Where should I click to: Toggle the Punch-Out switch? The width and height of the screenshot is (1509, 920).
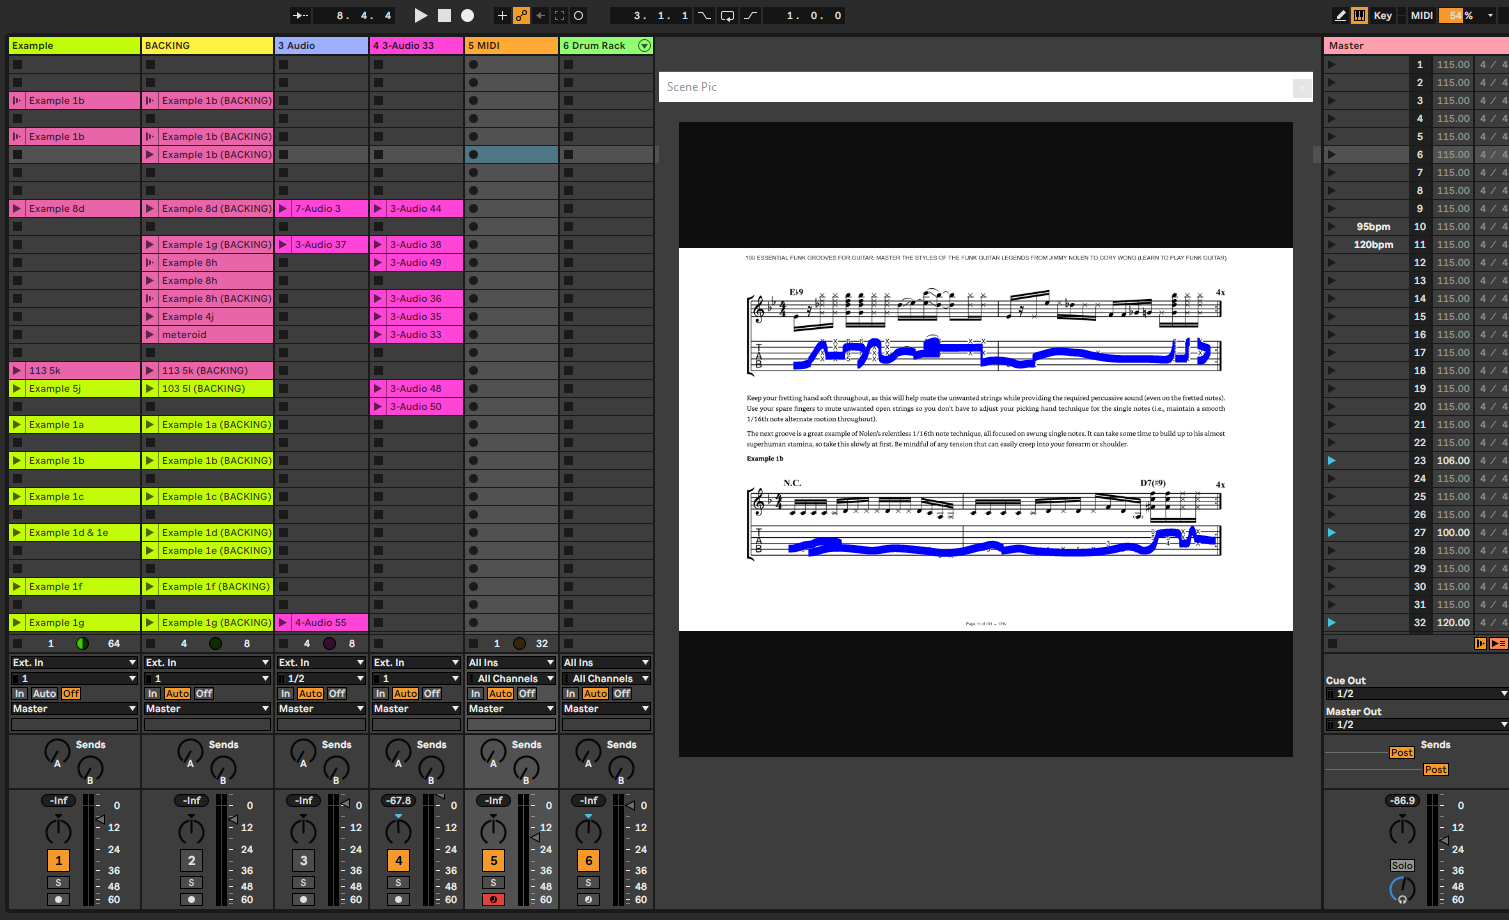click(750, 15)
